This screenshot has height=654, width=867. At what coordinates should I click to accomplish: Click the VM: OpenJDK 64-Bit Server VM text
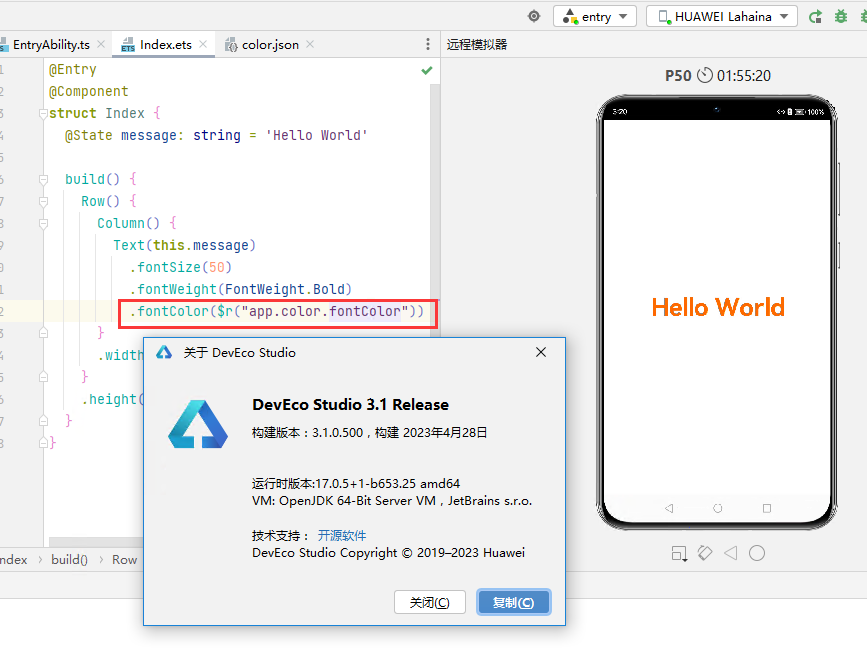(x=392, y=501)
